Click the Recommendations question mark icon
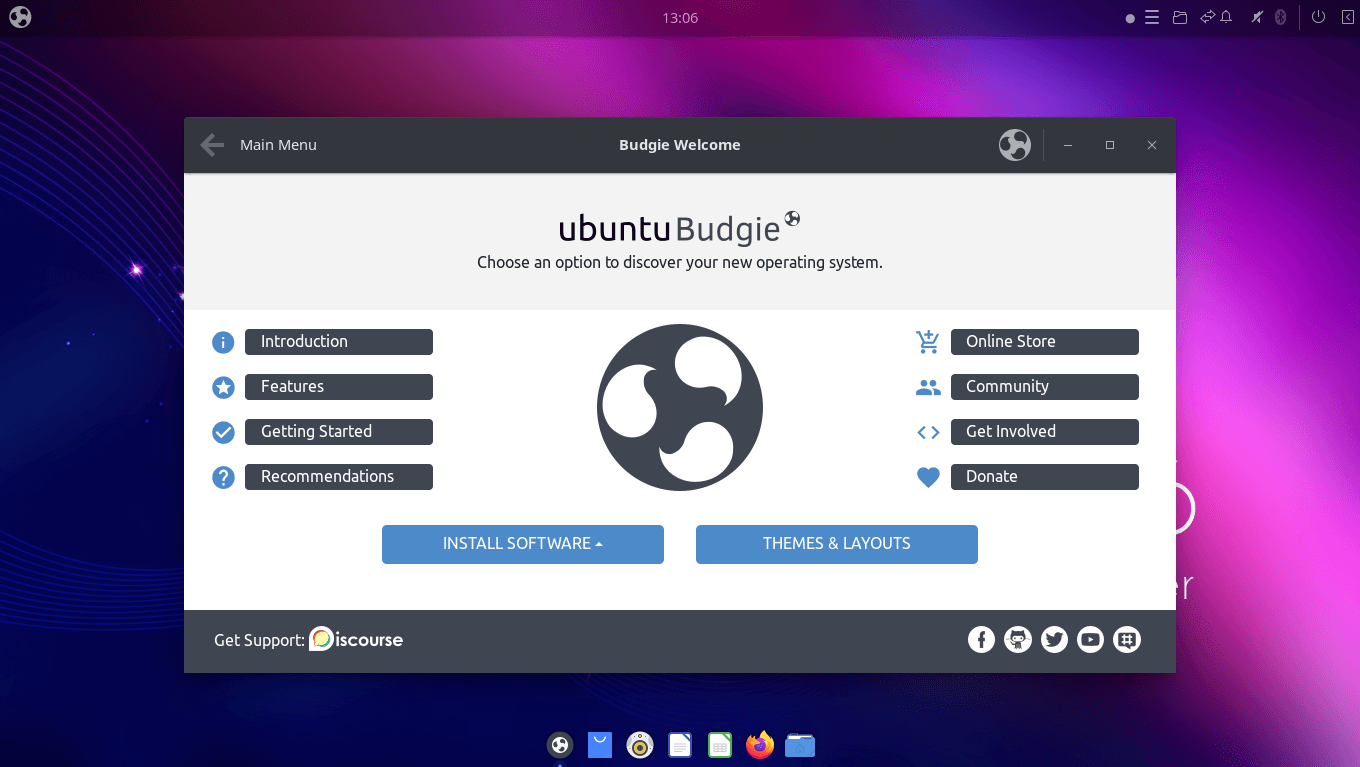Screen dimensions: 1360x767 (x=223, y=477)
